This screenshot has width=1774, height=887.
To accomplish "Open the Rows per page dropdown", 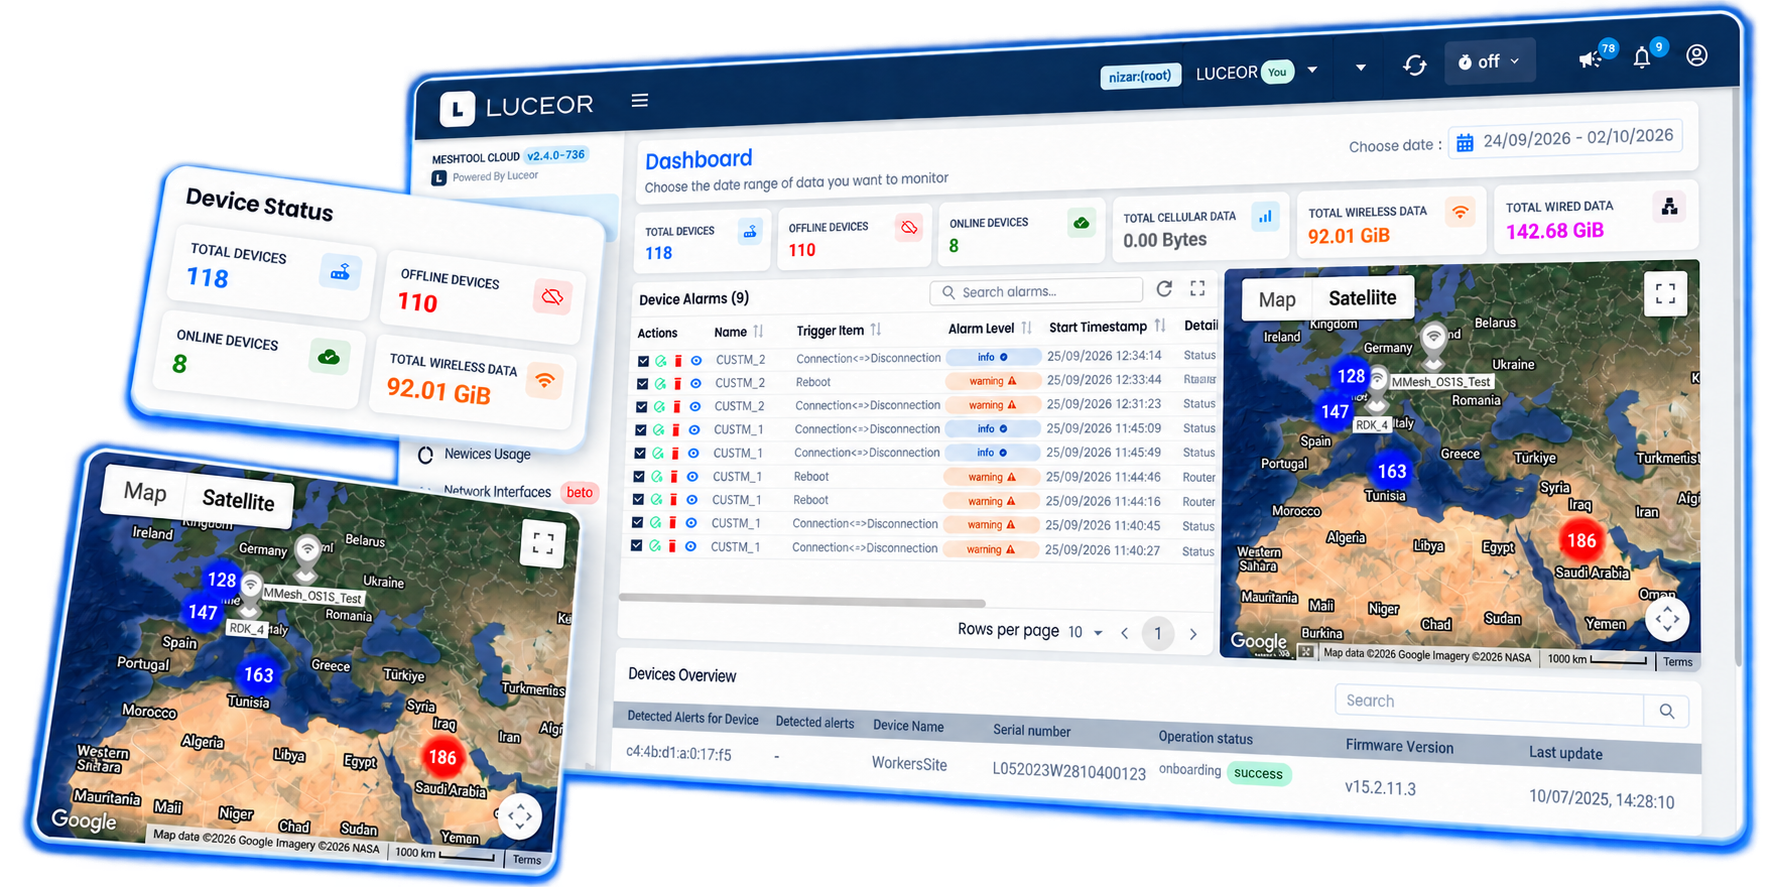I will (1085, 632).
